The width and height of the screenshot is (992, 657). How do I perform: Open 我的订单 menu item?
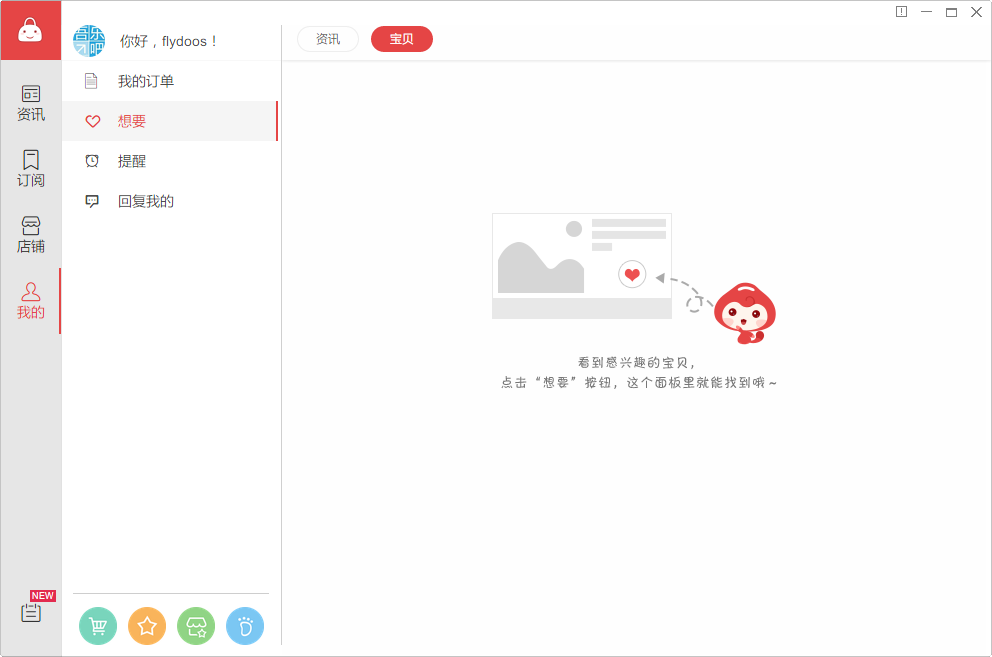point(170,81)
